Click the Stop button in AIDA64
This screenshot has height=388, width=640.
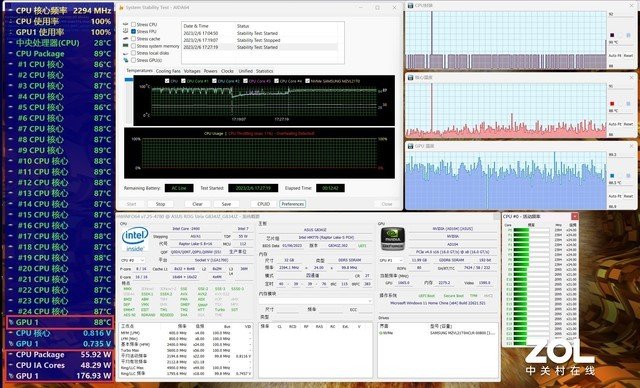point(160,204)
